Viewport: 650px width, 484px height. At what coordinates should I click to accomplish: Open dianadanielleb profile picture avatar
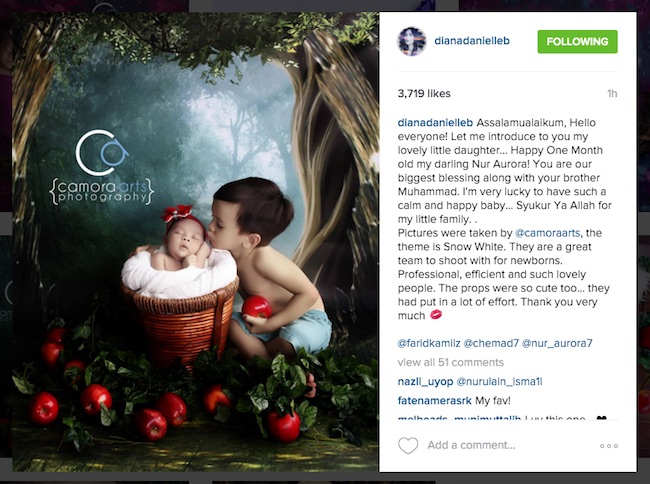412,41
